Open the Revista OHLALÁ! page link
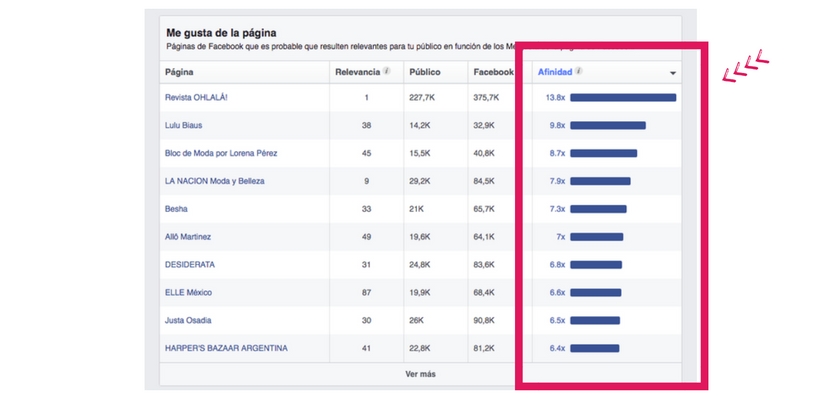 (197, 97)
